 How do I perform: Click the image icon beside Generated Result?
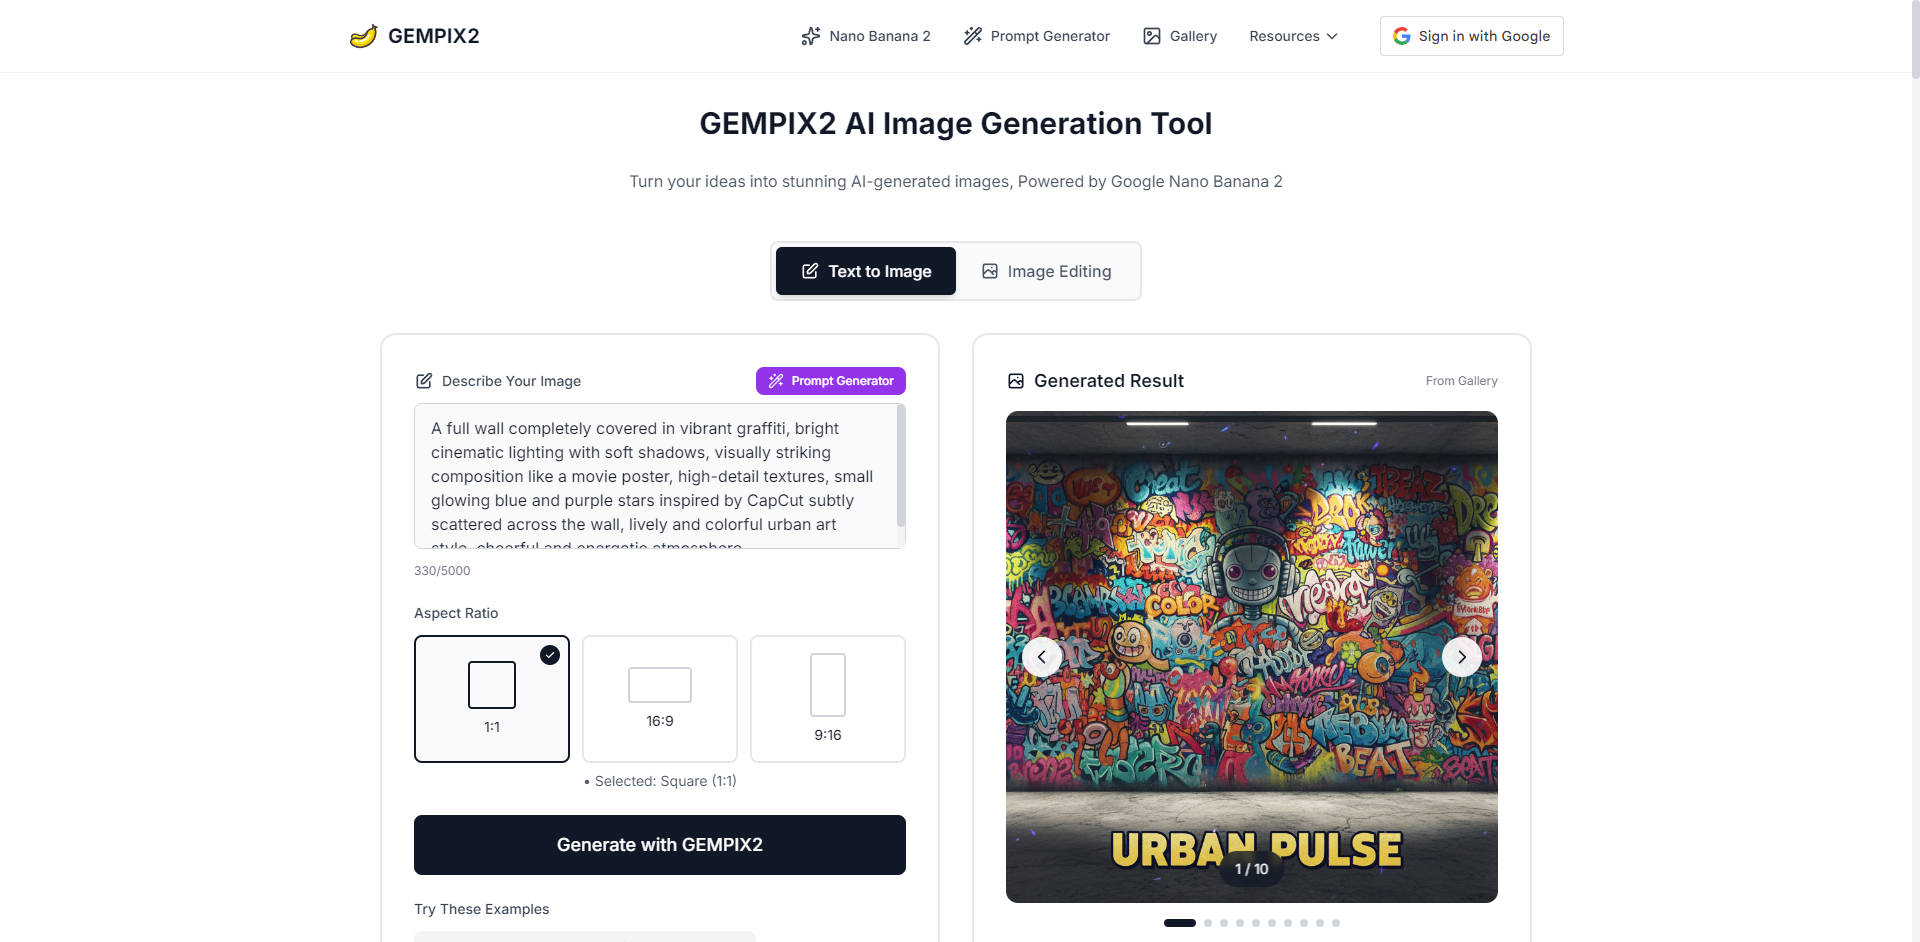[1015, 380]
